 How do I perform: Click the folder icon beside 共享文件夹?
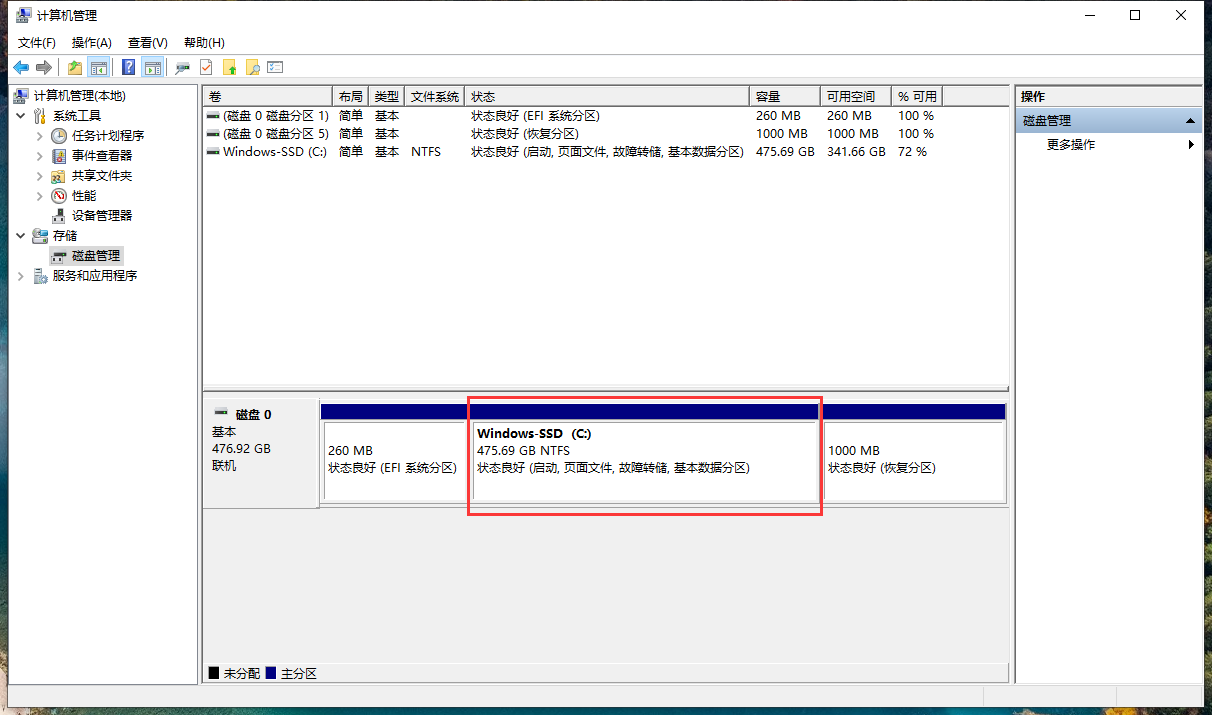[60, 176]
